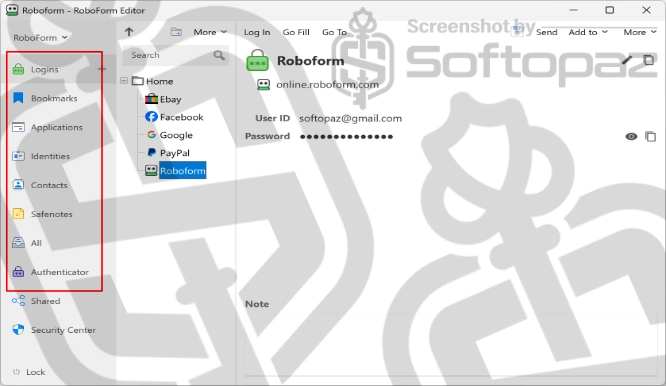
Task: Copy the password to clipboard
Action: [x=650, y=136]
